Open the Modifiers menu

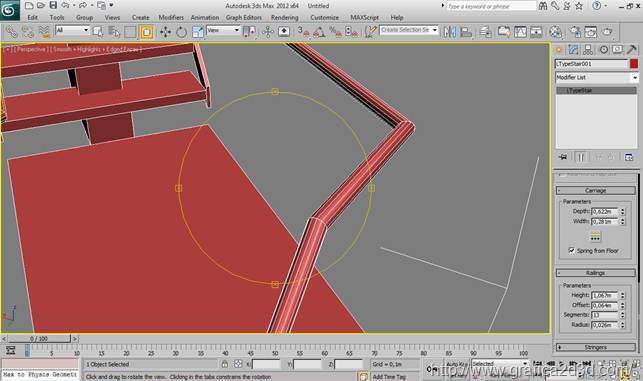pyautogui.click(x=171, y=17)
